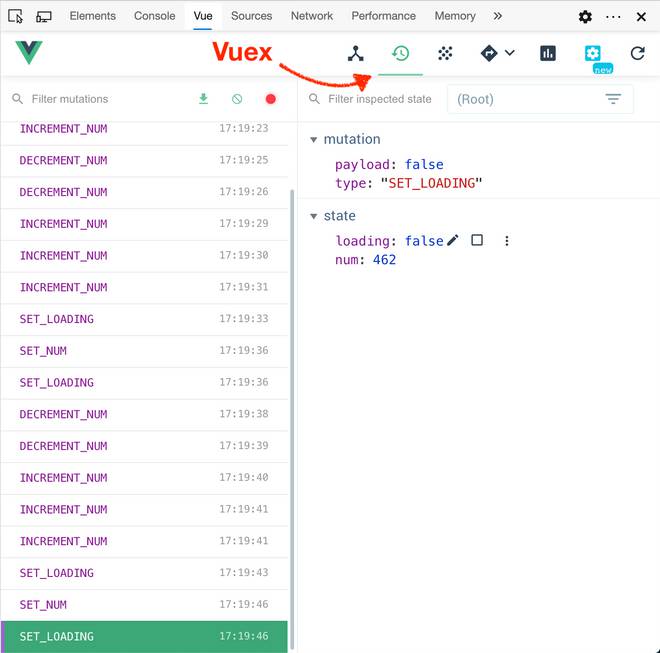Open the Performance chart tab icon
The image size is (660, 653).
tap(547, 54)
